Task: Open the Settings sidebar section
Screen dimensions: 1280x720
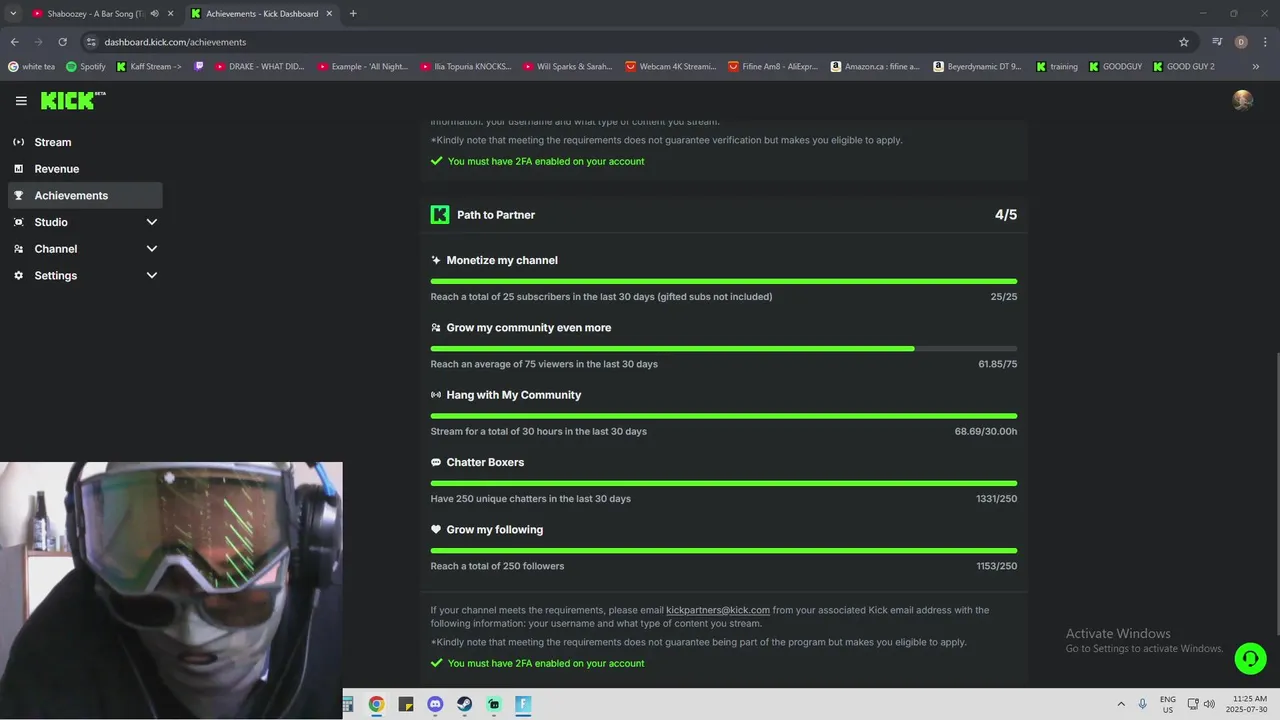Action: tap(85, 275)
